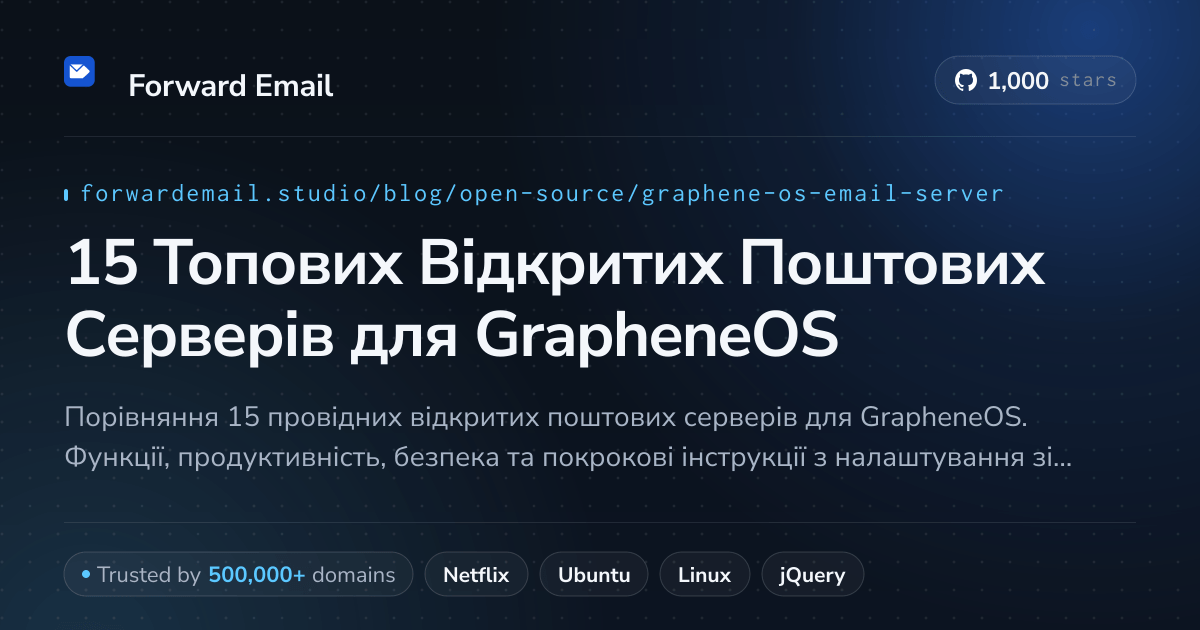Select the jQuery tag

(812, 575)
